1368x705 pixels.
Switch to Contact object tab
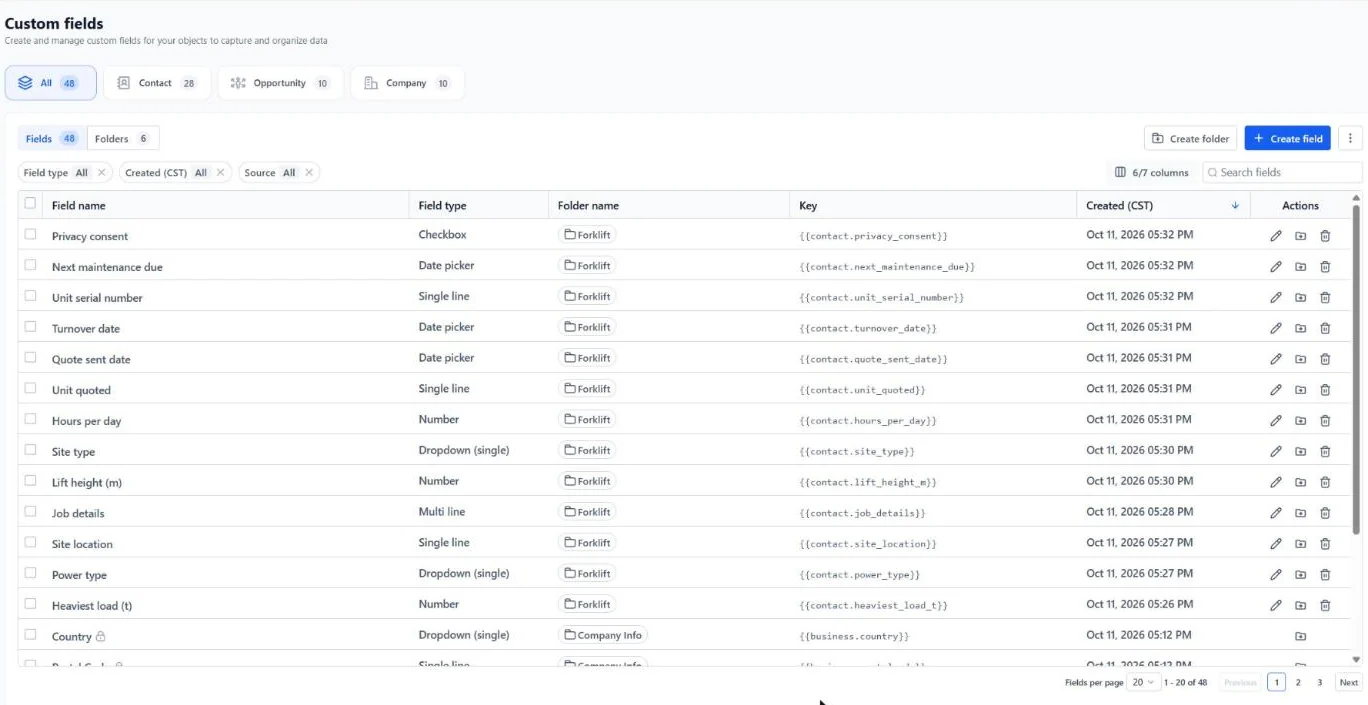point(157,83)
